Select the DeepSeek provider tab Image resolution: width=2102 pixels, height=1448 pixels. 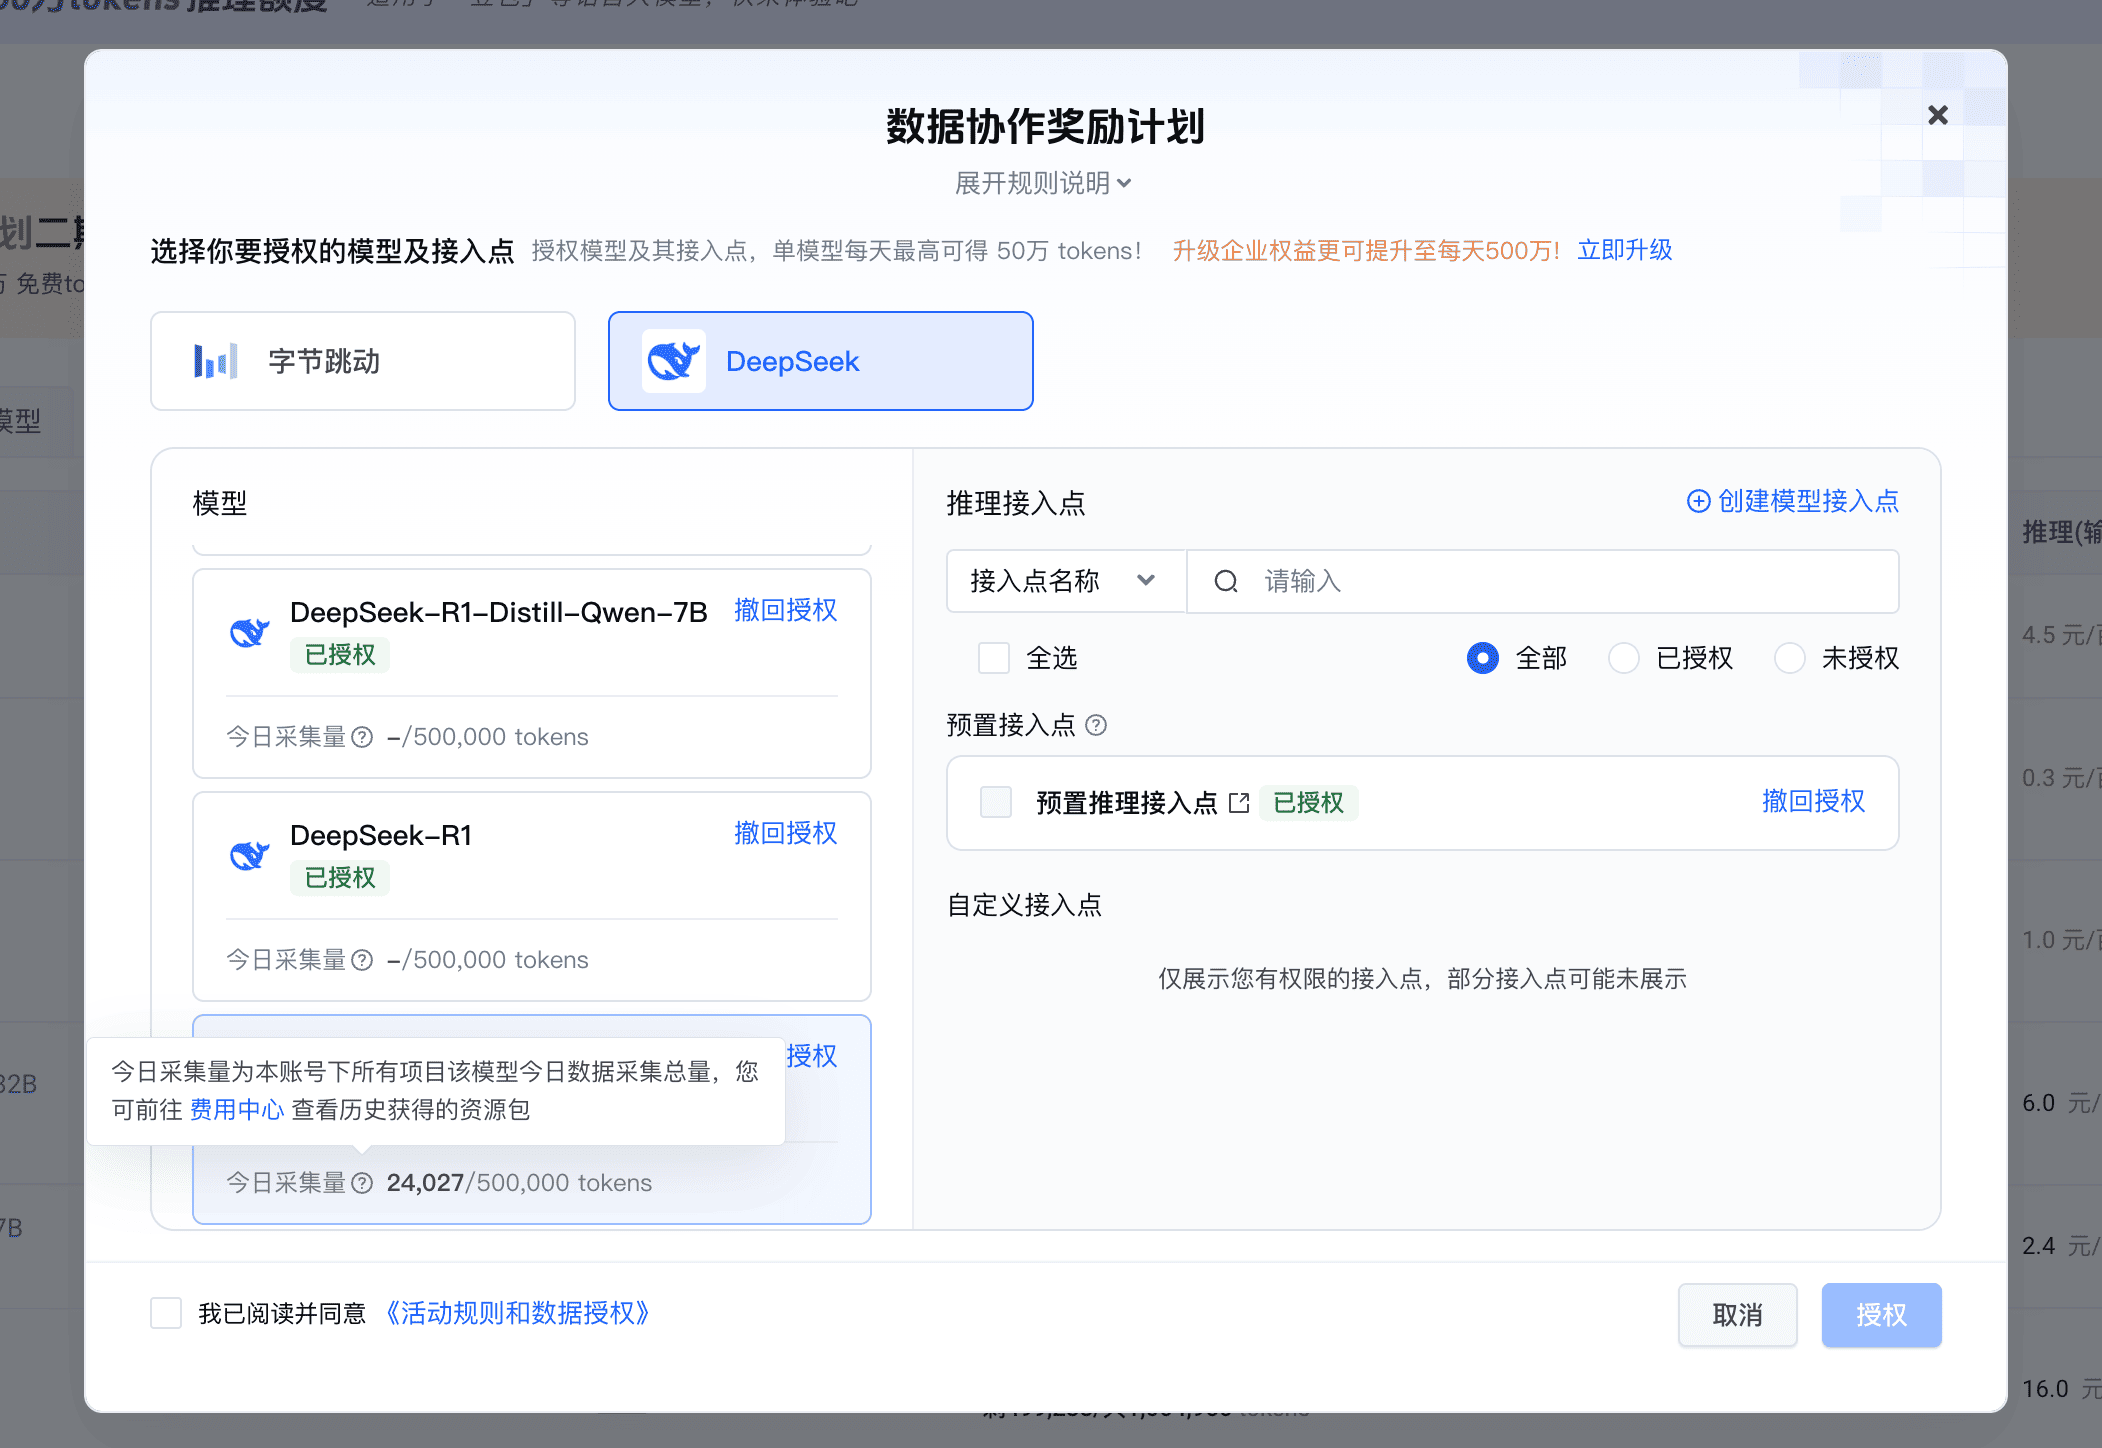820,361
